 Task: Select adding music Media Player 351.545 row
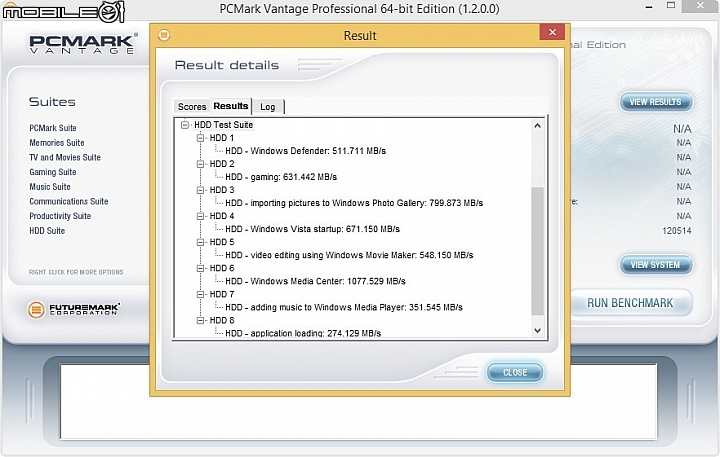[344, 307]
